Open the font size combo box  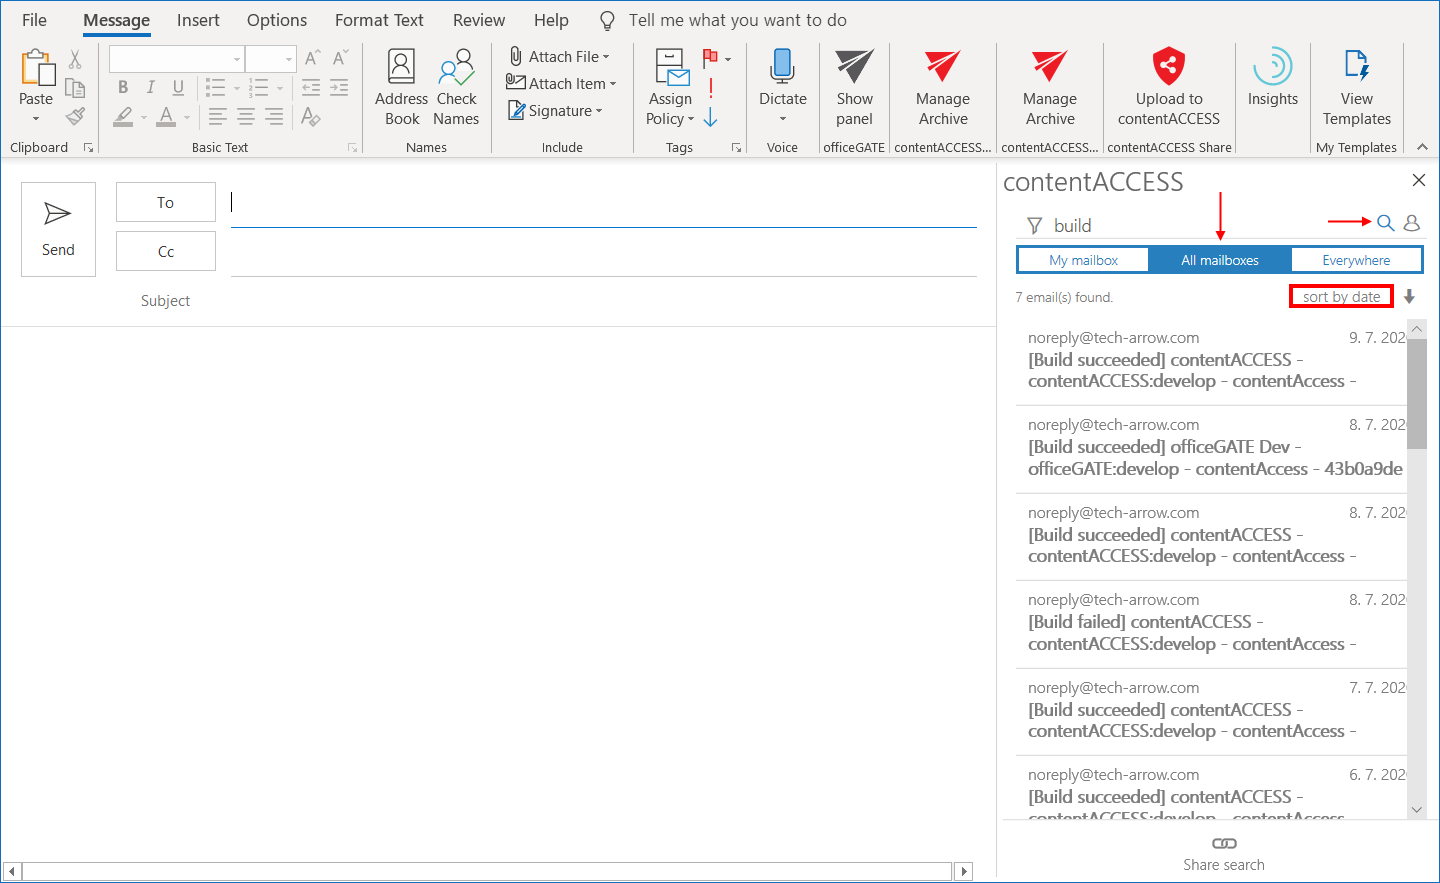(288, 59)
